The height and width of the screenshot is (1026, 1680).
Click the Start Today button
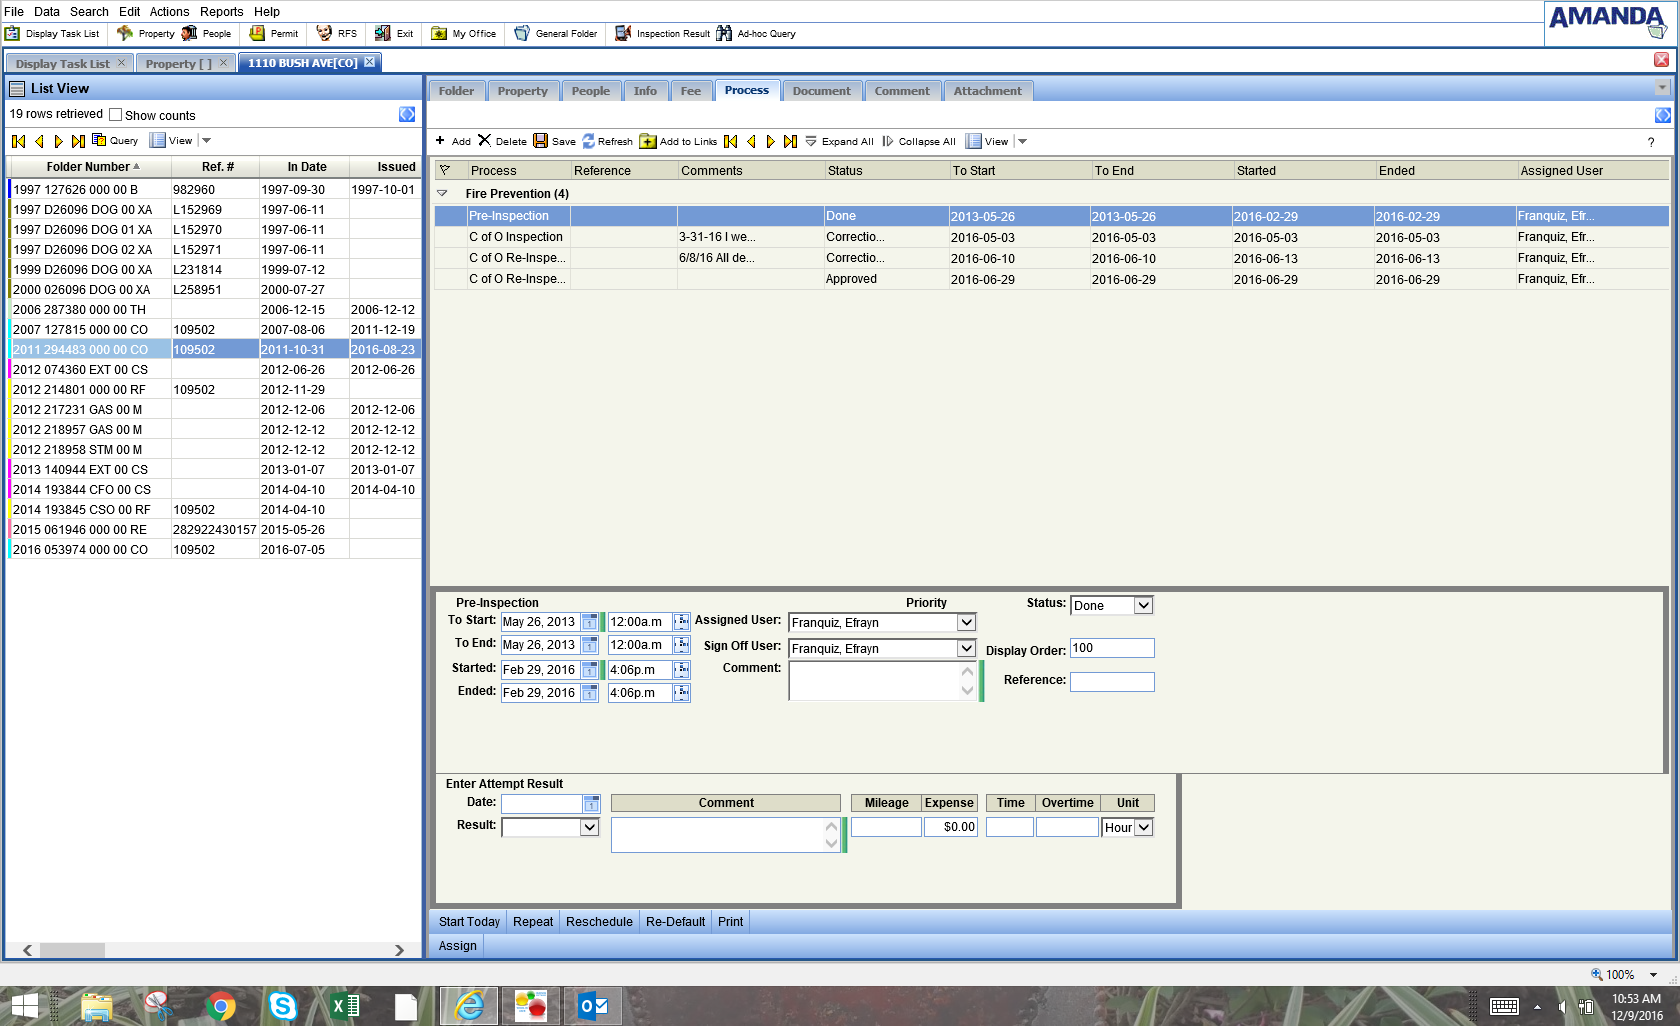tap(469, 921)
